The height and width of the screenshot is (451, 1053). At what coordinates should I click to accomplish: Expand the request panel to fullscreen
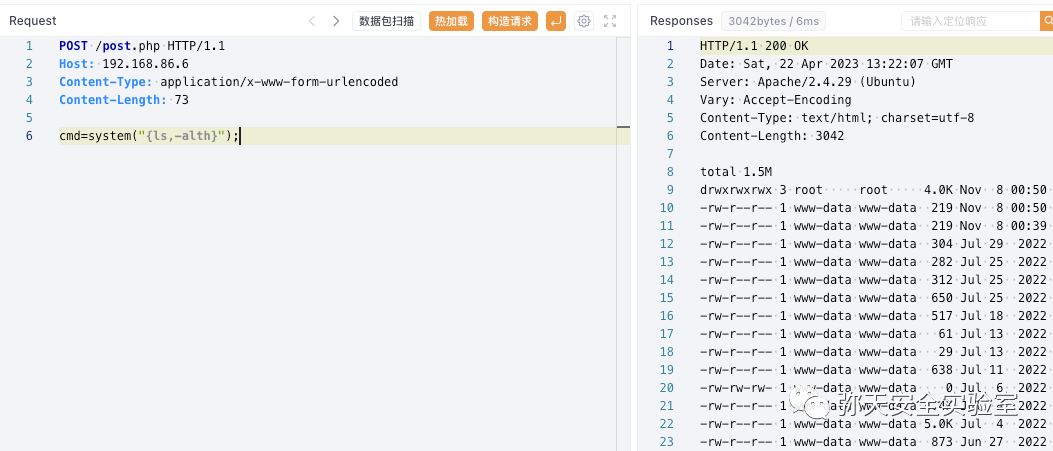(610, 21)
